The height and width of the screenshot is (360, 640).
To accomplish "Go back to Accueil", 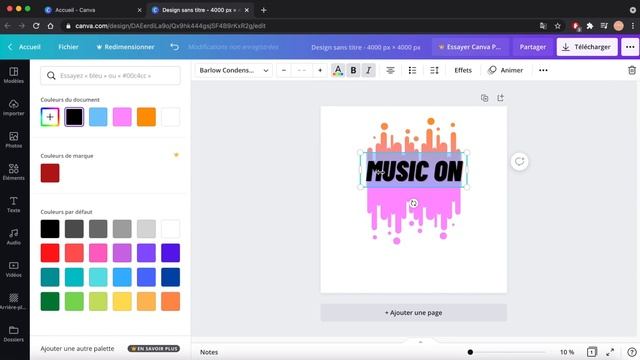I will tap(24, 47).
